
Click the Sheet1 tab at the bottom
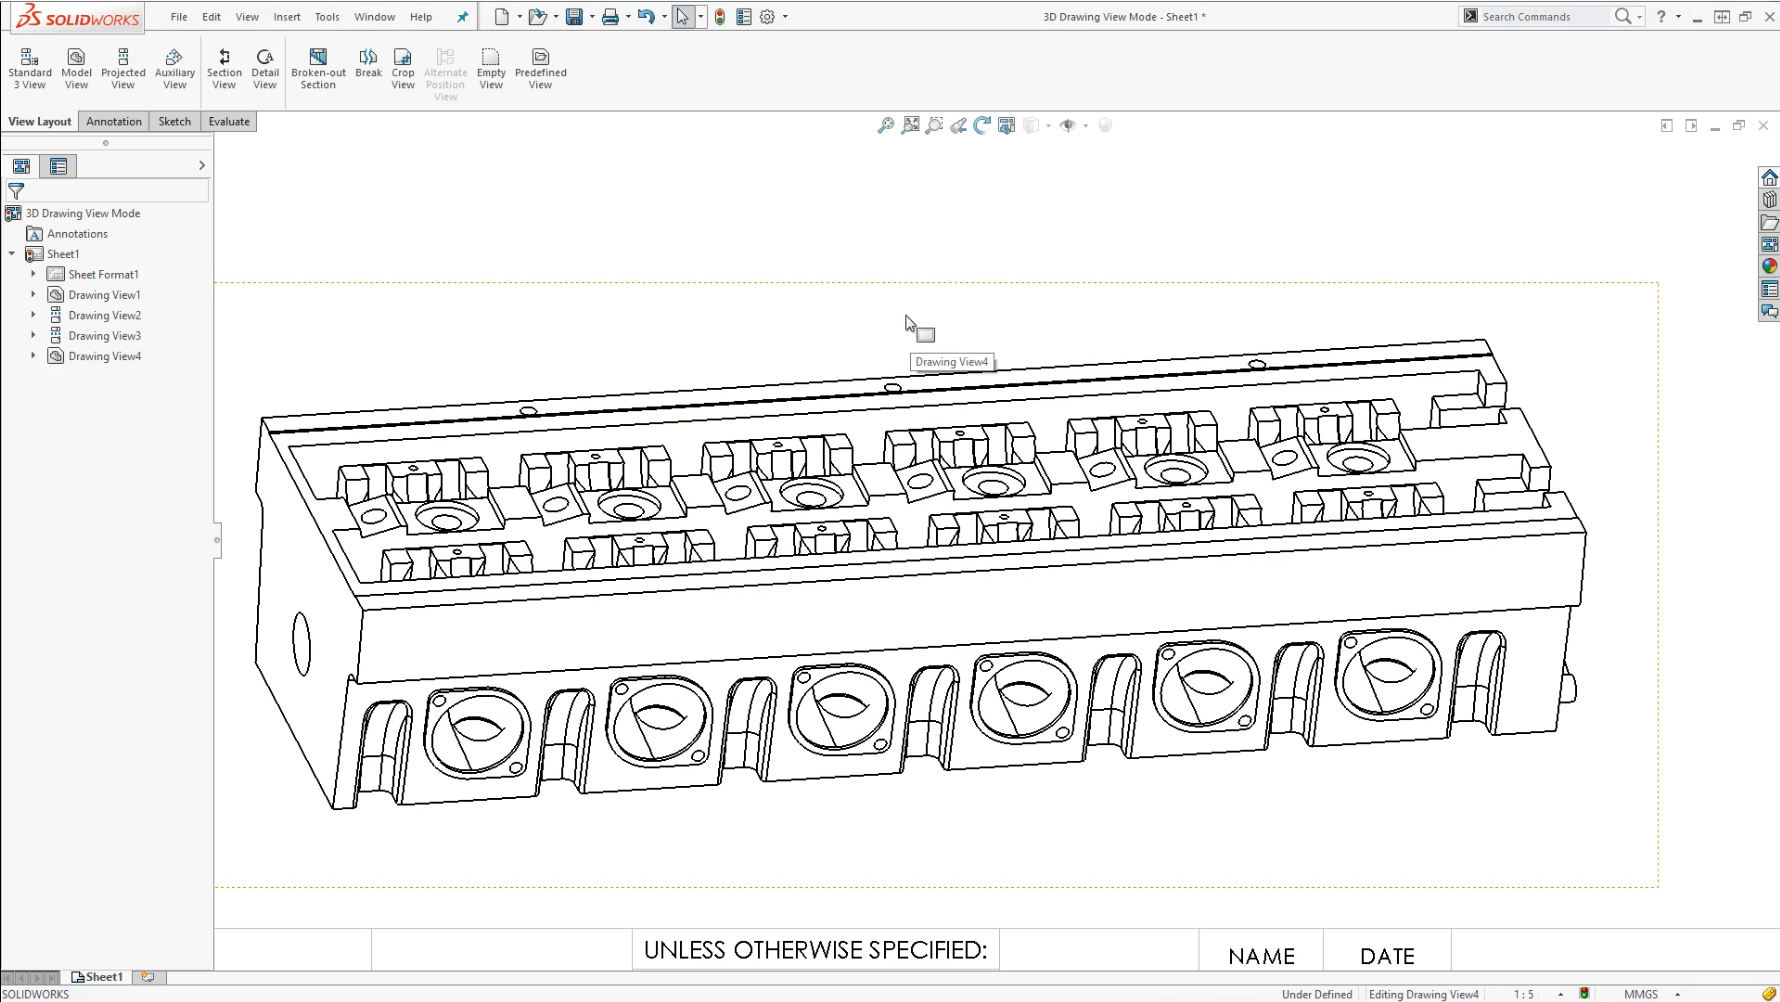tap(97, 976)
